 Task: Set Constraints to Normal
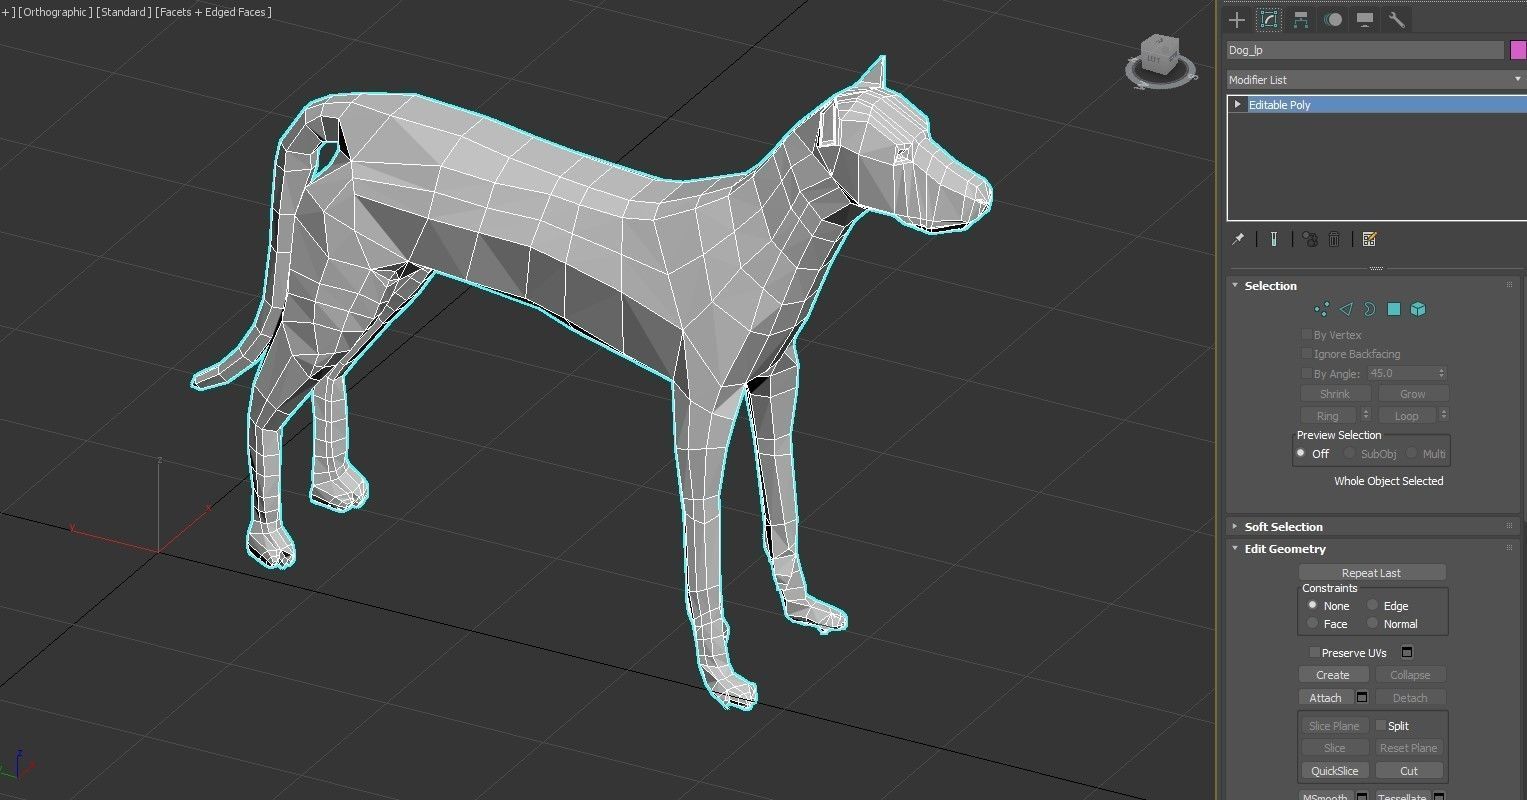tap(1373, 623)
